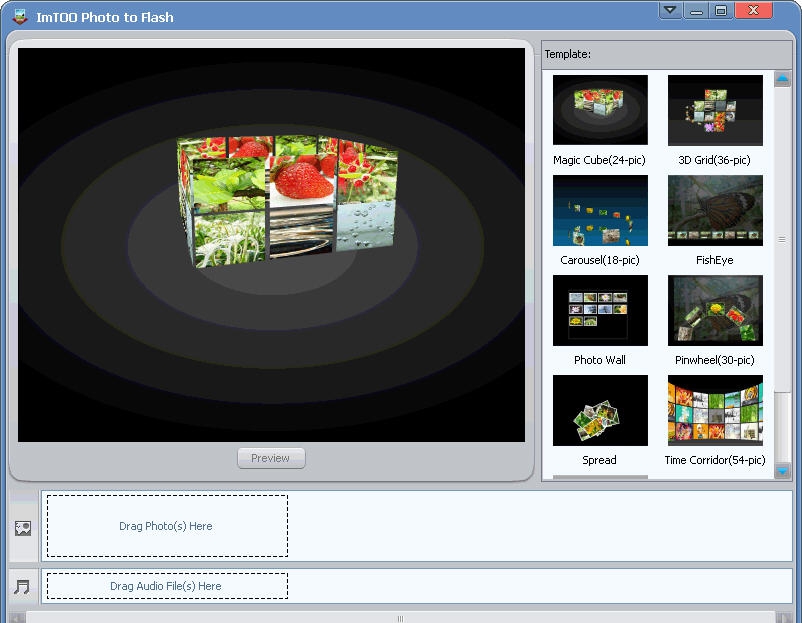Click the Drag Photo(s) Here area
802x623 pixels.
pyautogui.click(x=166, y=525)
